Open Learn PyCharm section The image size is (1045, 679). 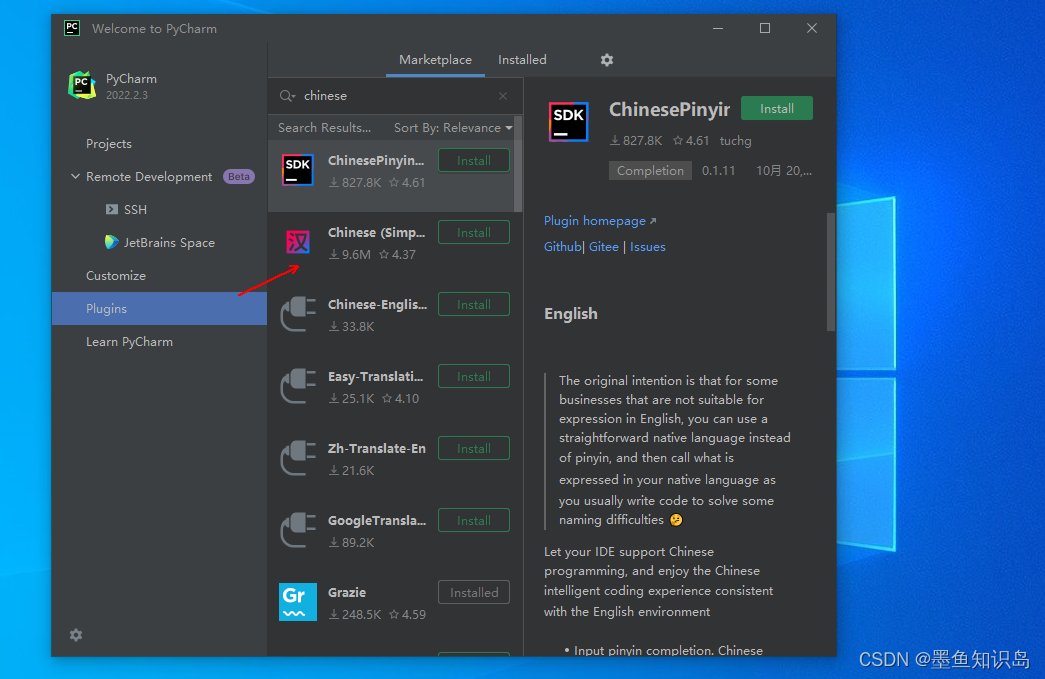coord(129,342)
